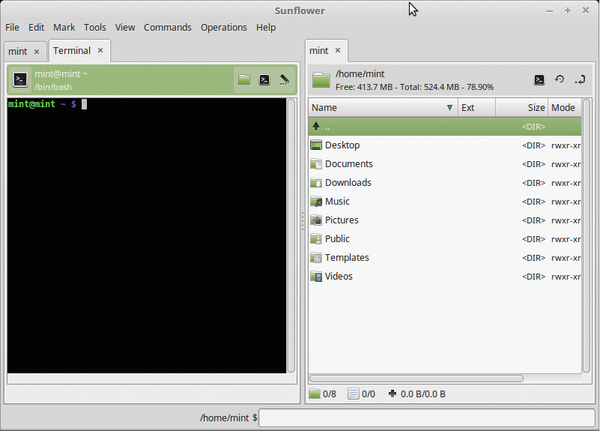The height and width of the screenshot is (431, 600).
Task: Select the Templates folder
Action: (445, 258)
